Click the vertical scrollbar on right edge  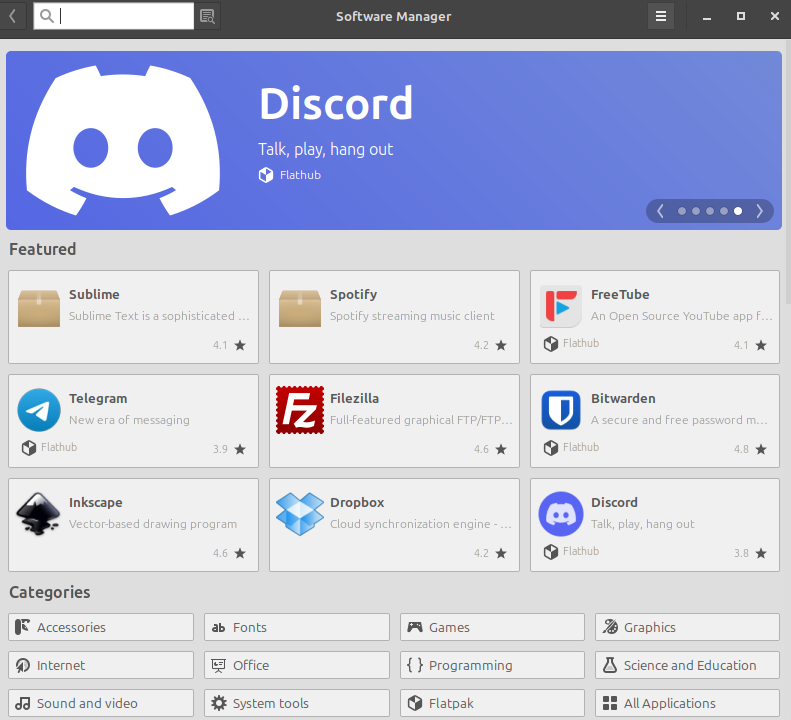coord(788,172)
